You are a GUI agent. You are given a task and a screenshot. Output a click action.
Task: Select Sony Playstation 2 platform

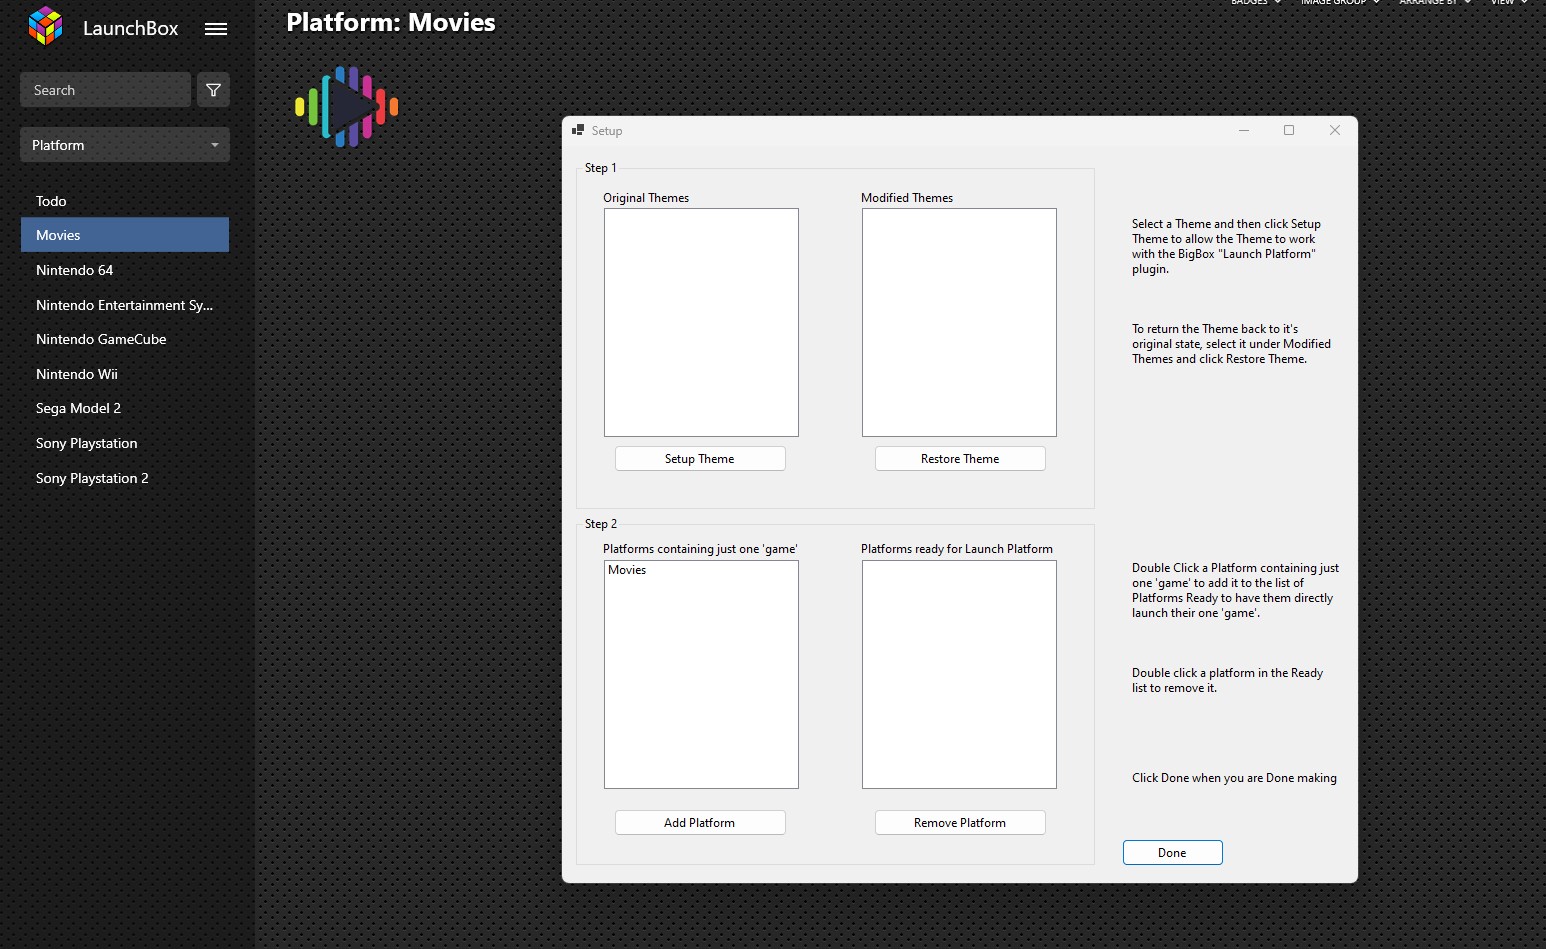click(x=125, y=478)
